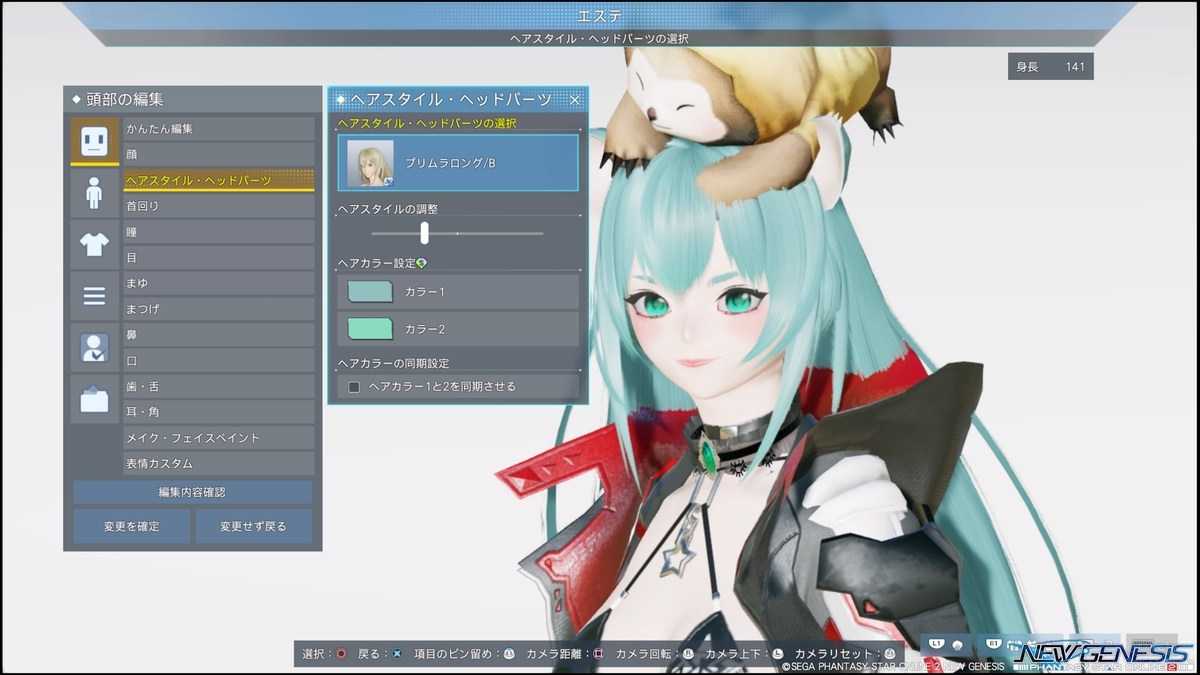Select the head editing face icon category

pyautogui.click(x=94, y=140)
